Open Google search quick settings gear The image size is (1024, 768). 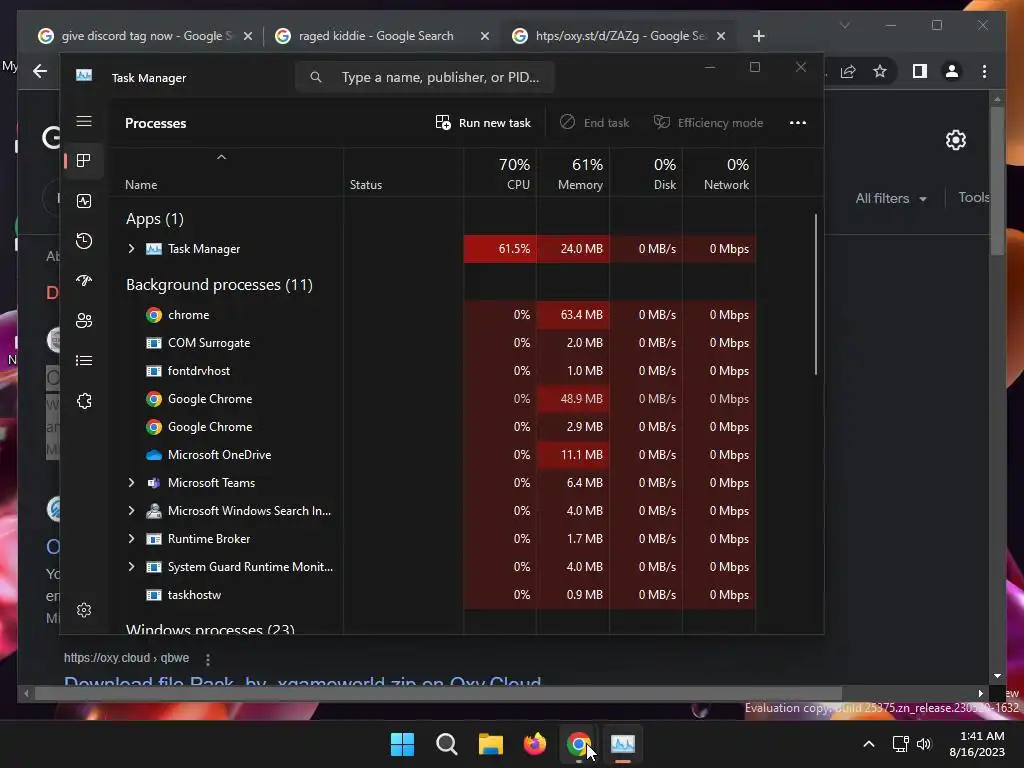(955, 140)
